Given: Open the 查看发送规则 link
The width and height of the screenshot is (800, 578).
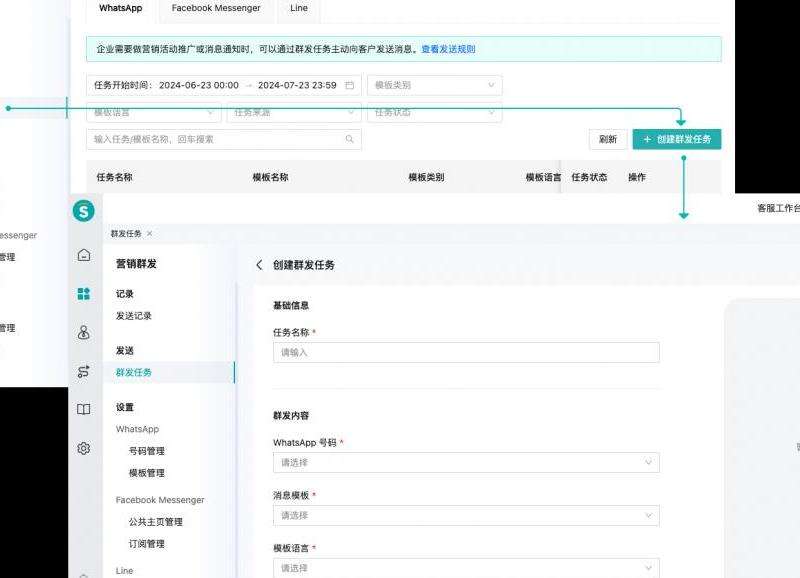Looking at the screenshot, I should click(x=448, y=49).
